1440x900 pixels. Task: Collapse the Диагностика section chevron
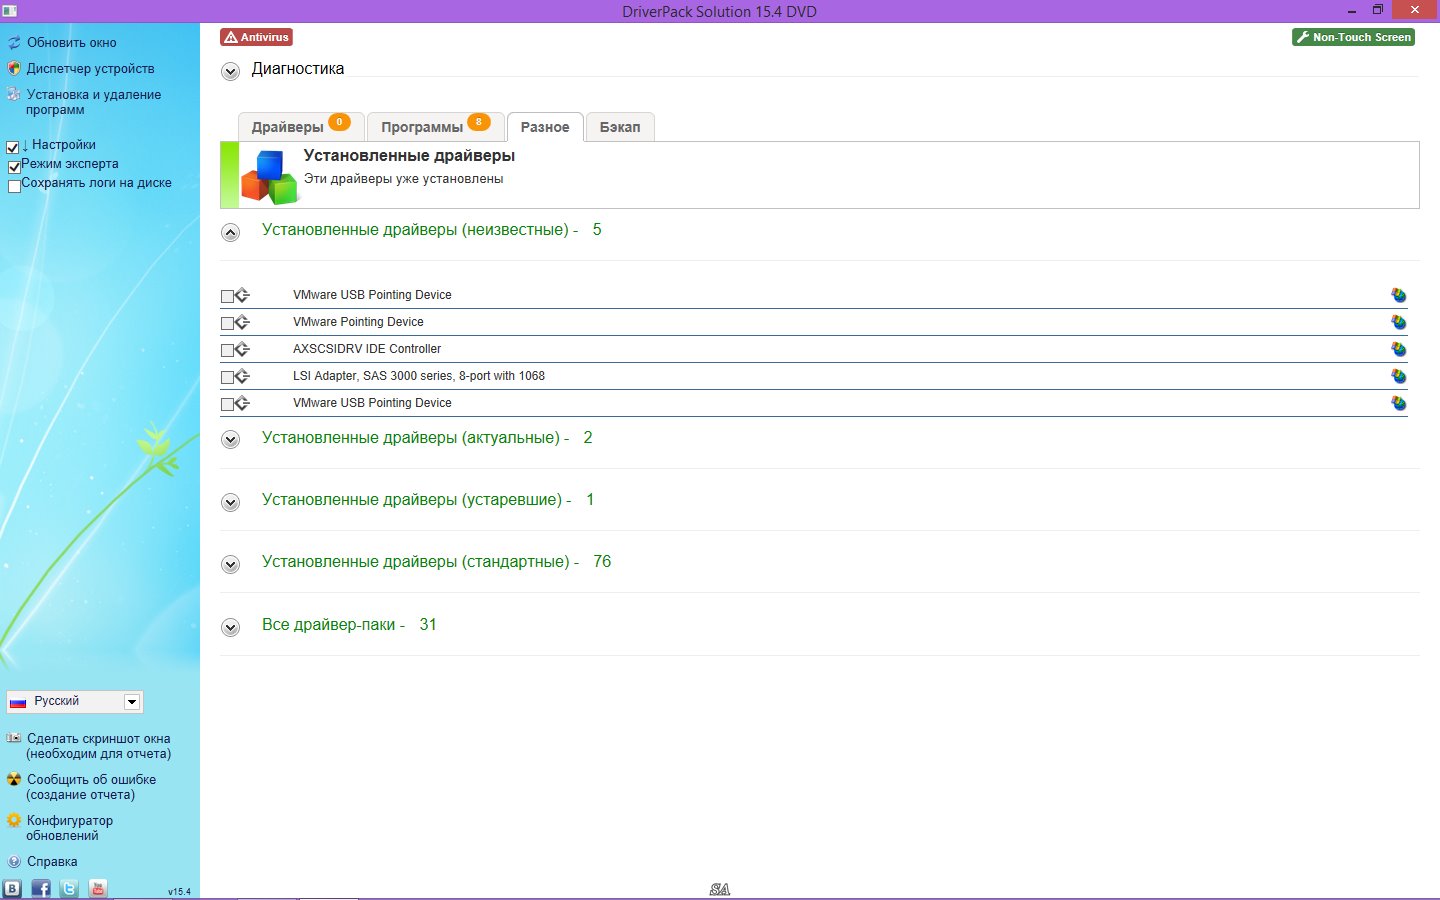pos(231,71)
